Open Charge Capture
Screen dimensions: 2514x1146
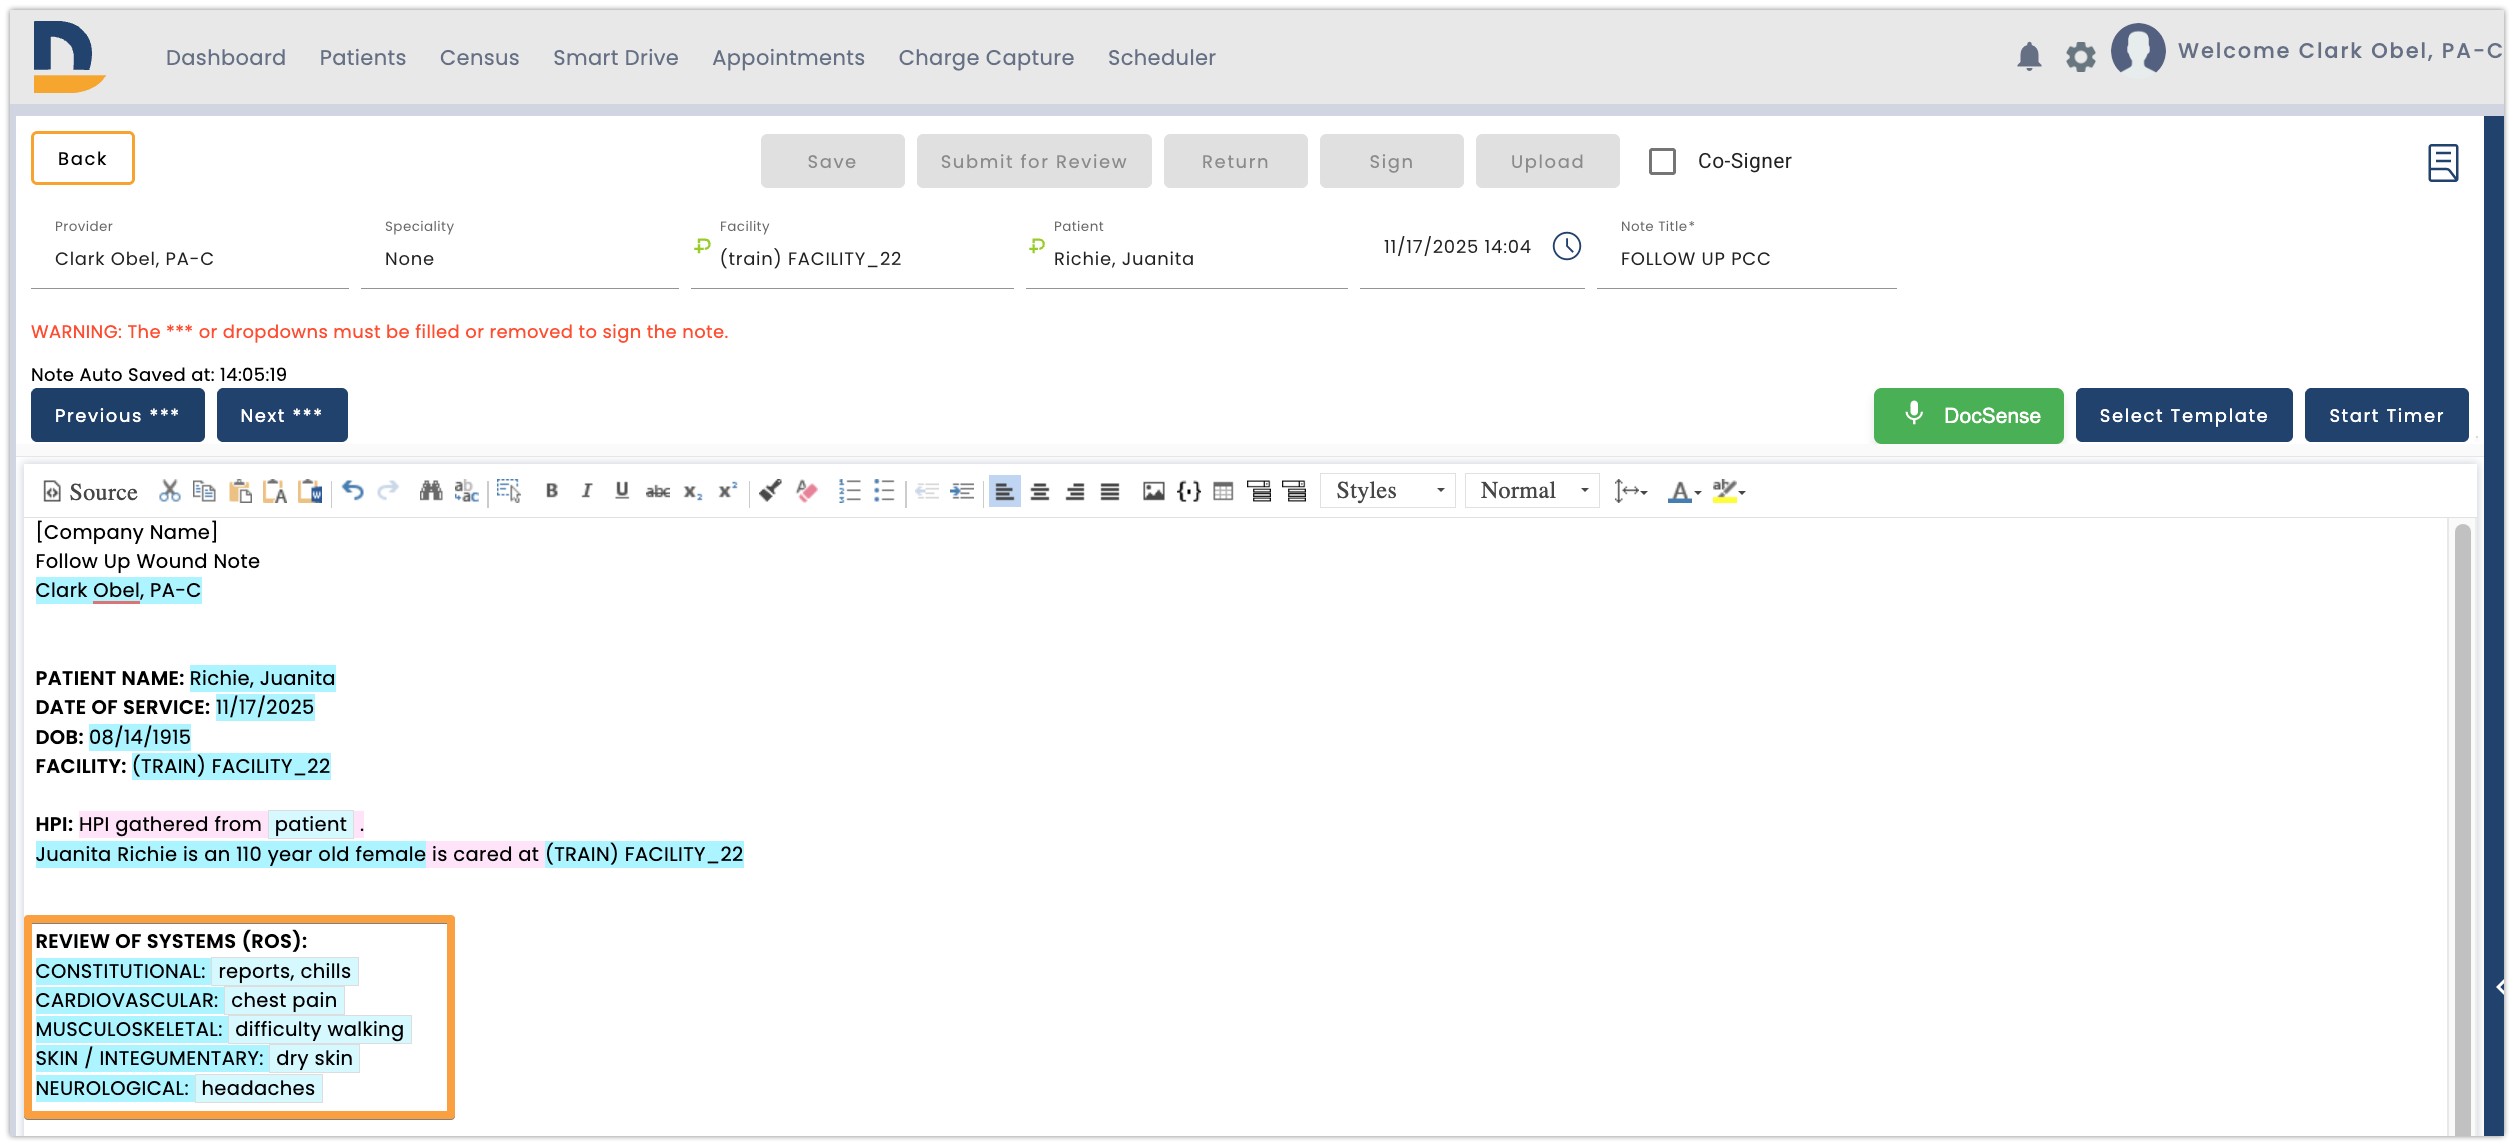click(986, 58)
